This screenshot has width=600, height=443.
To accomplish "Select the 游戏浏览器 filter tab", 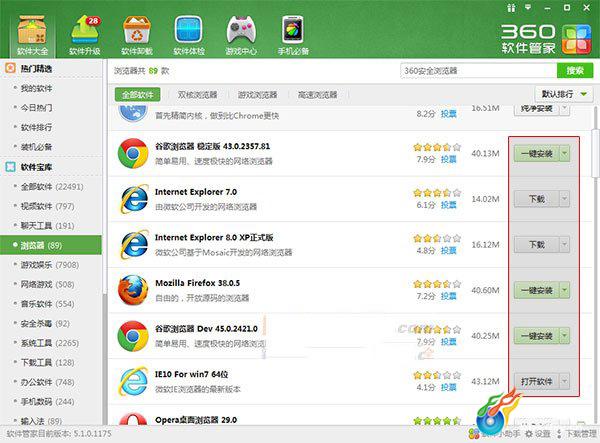I will pos(258,94).
